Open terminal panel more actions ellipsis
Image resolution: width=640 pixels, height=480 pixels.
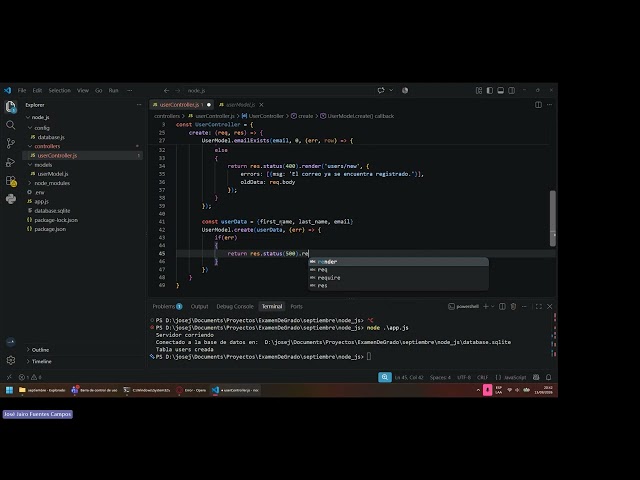pyautogui.click(x=524, y=306)
